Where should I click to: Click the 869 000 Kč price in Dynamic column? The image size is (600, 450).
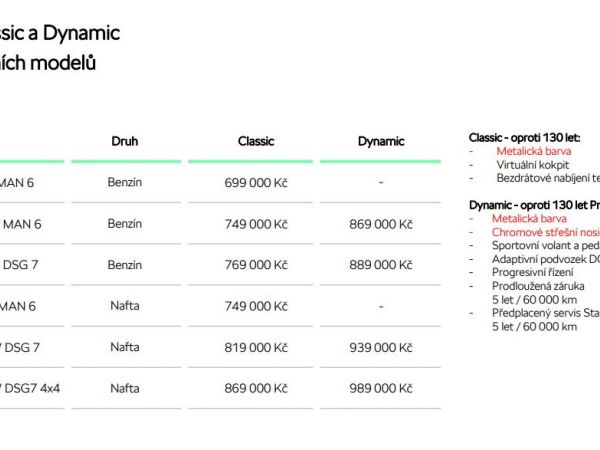pyautogui.click(x=381, y=224)
